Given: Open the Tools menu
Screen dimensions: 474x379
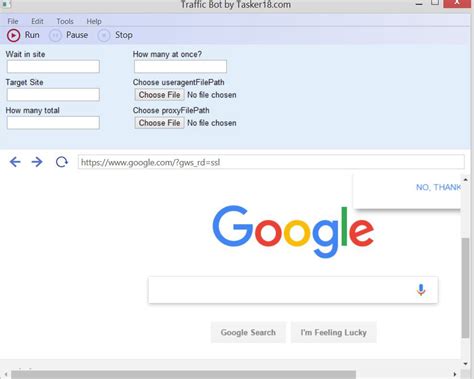Looking at the screenshot, I should point(65,21).
